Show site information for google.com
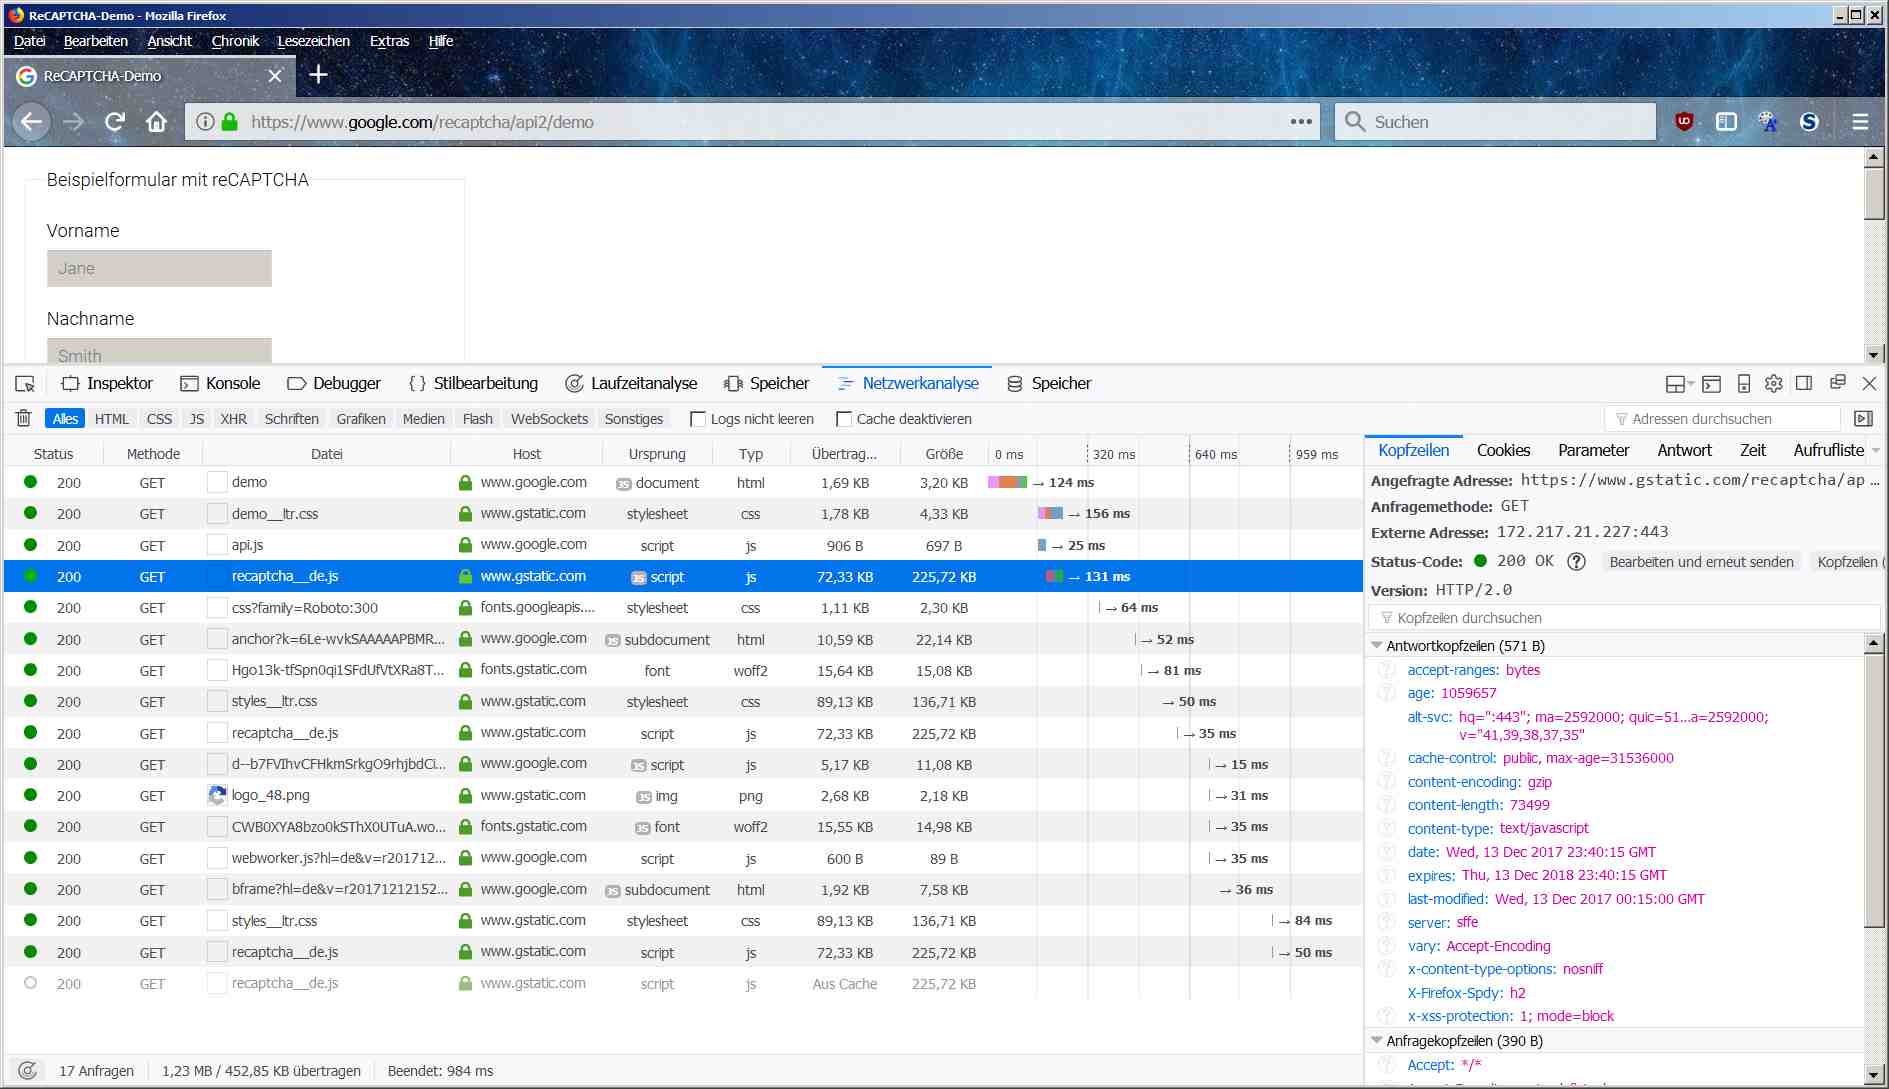The height and width of the screenshot is (1089, 1889). coord(205,122)
